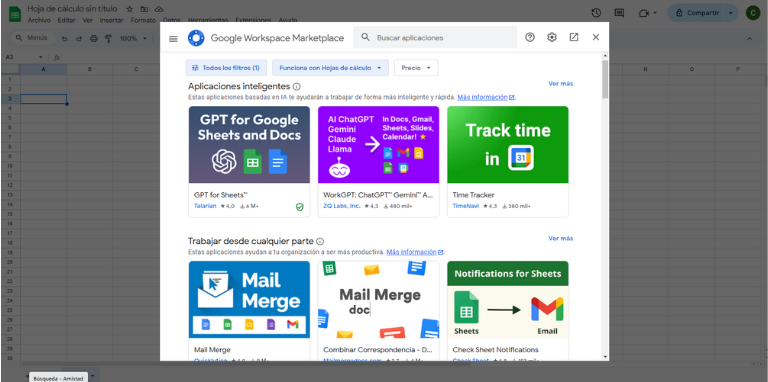Screen dimensions: 768x382
Task: Click the GPT for Sheets title
Action: pos(220,195)
